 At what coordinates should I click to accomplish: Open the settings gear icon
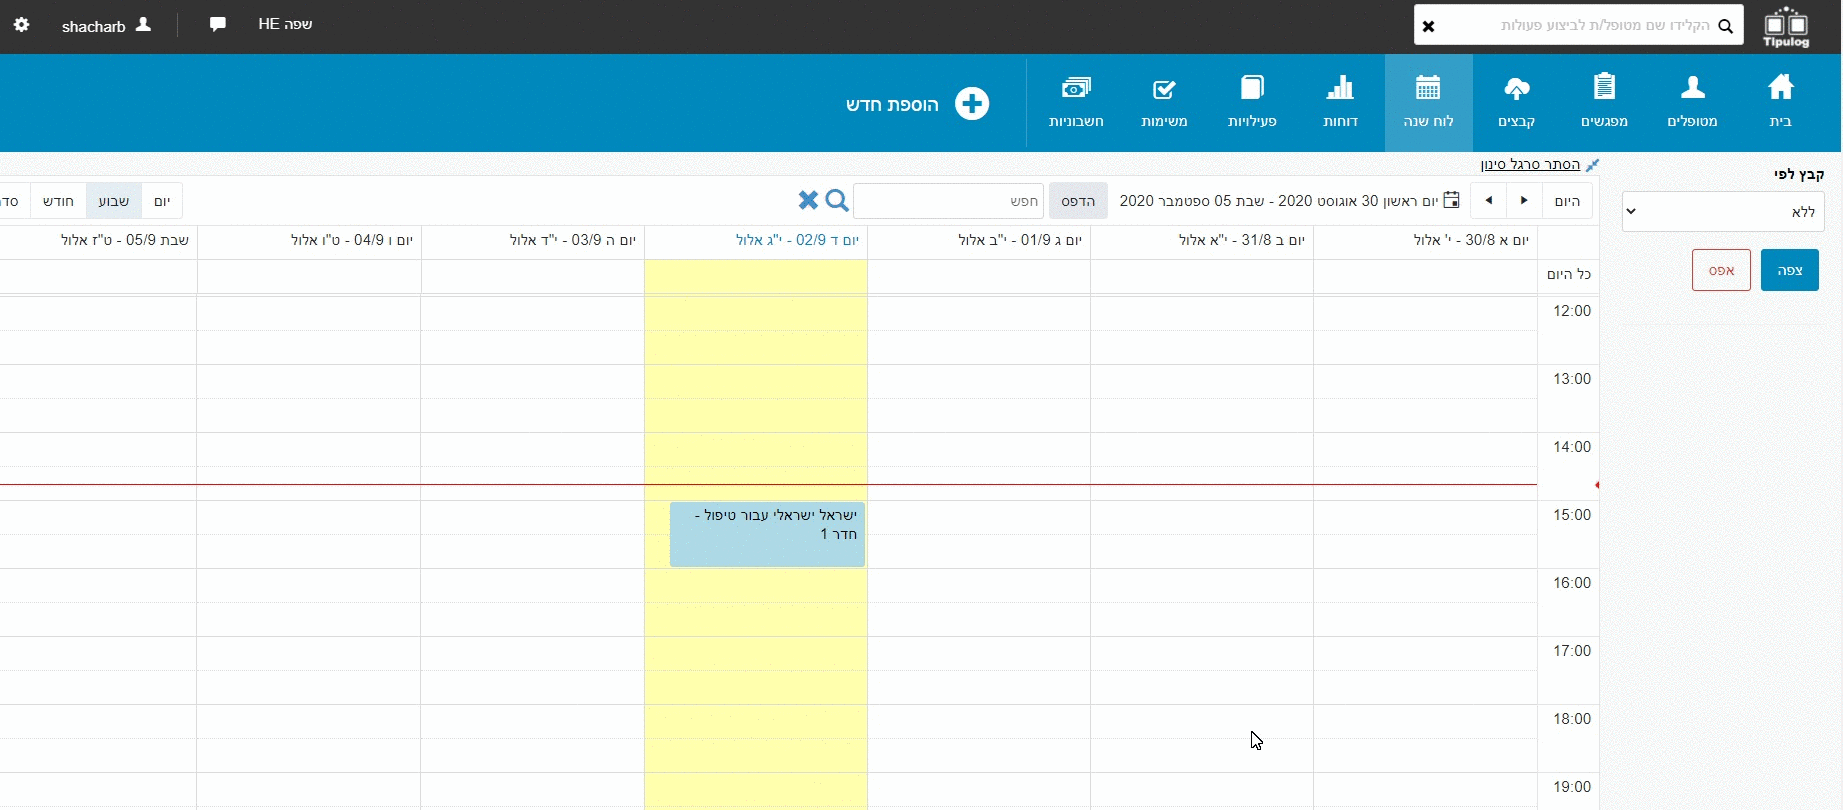22,24
